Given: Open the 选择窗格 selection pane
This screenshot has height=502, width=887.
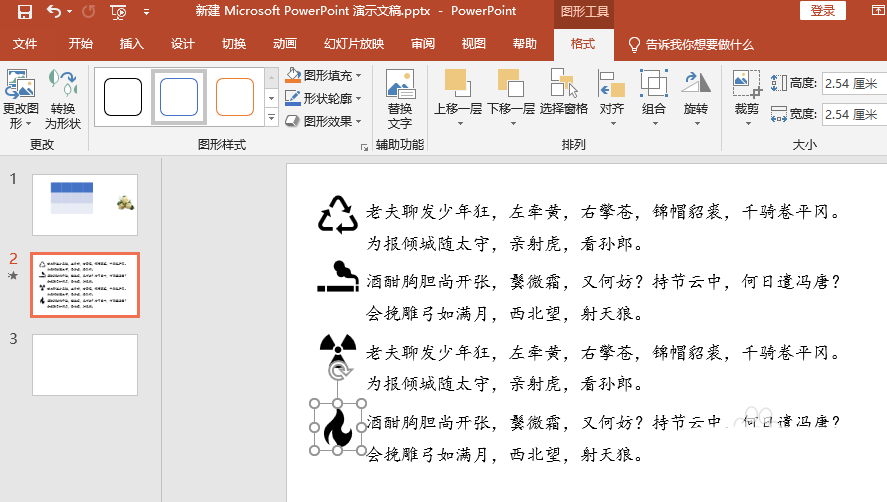Looking at the screenshot, I should tap(563, 93).
